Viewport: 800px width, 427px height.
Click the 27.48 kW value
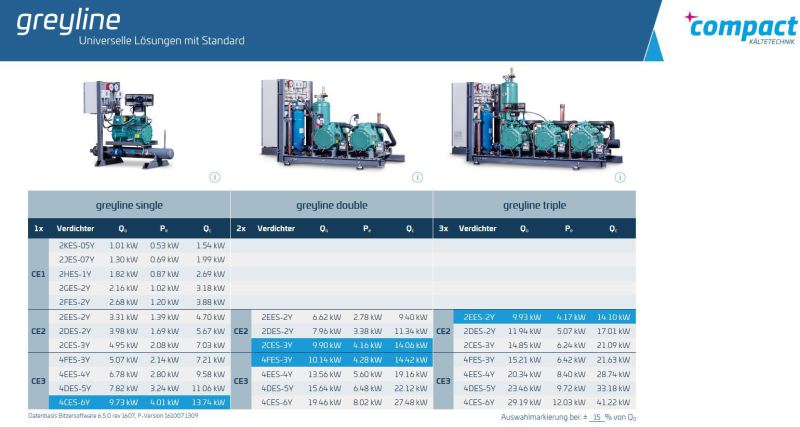[x=411, y=402]
